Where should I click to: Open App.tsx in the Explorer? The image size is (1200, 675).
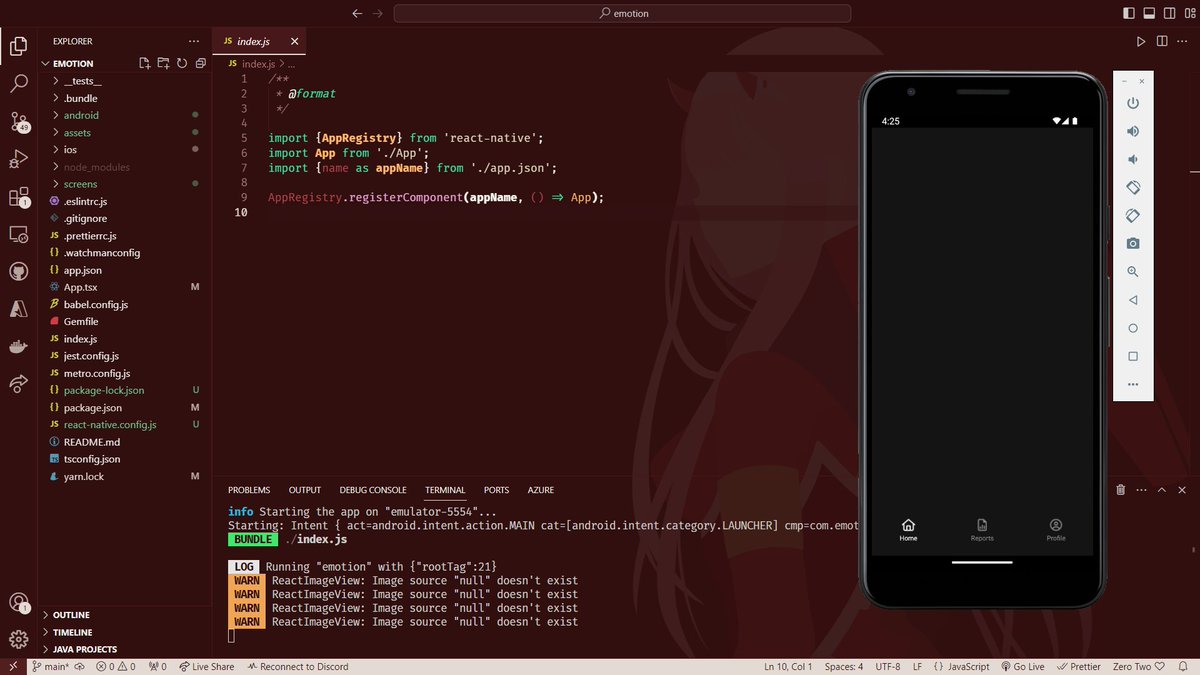80,287
